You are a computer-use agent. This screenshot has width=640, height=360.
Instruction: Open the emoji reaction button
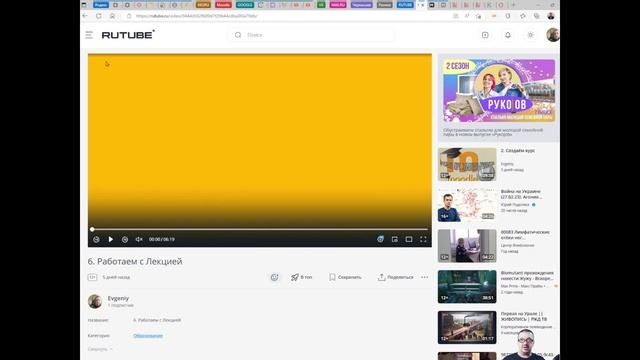tap(274, 277)
